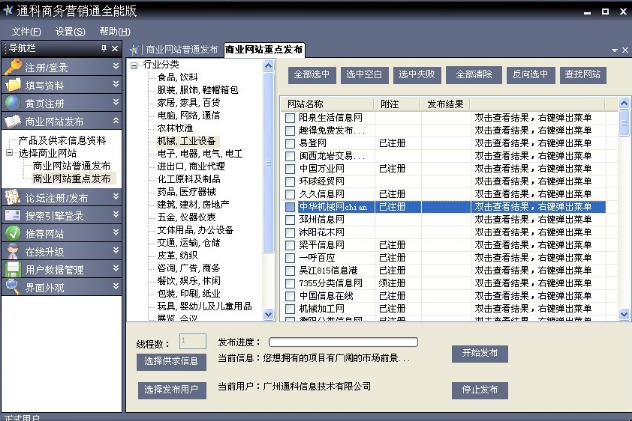The height and width of the screenshot is (421, 632).
Task: Click the folder icon beside 填写资料
Action: (x=12, y=85)
